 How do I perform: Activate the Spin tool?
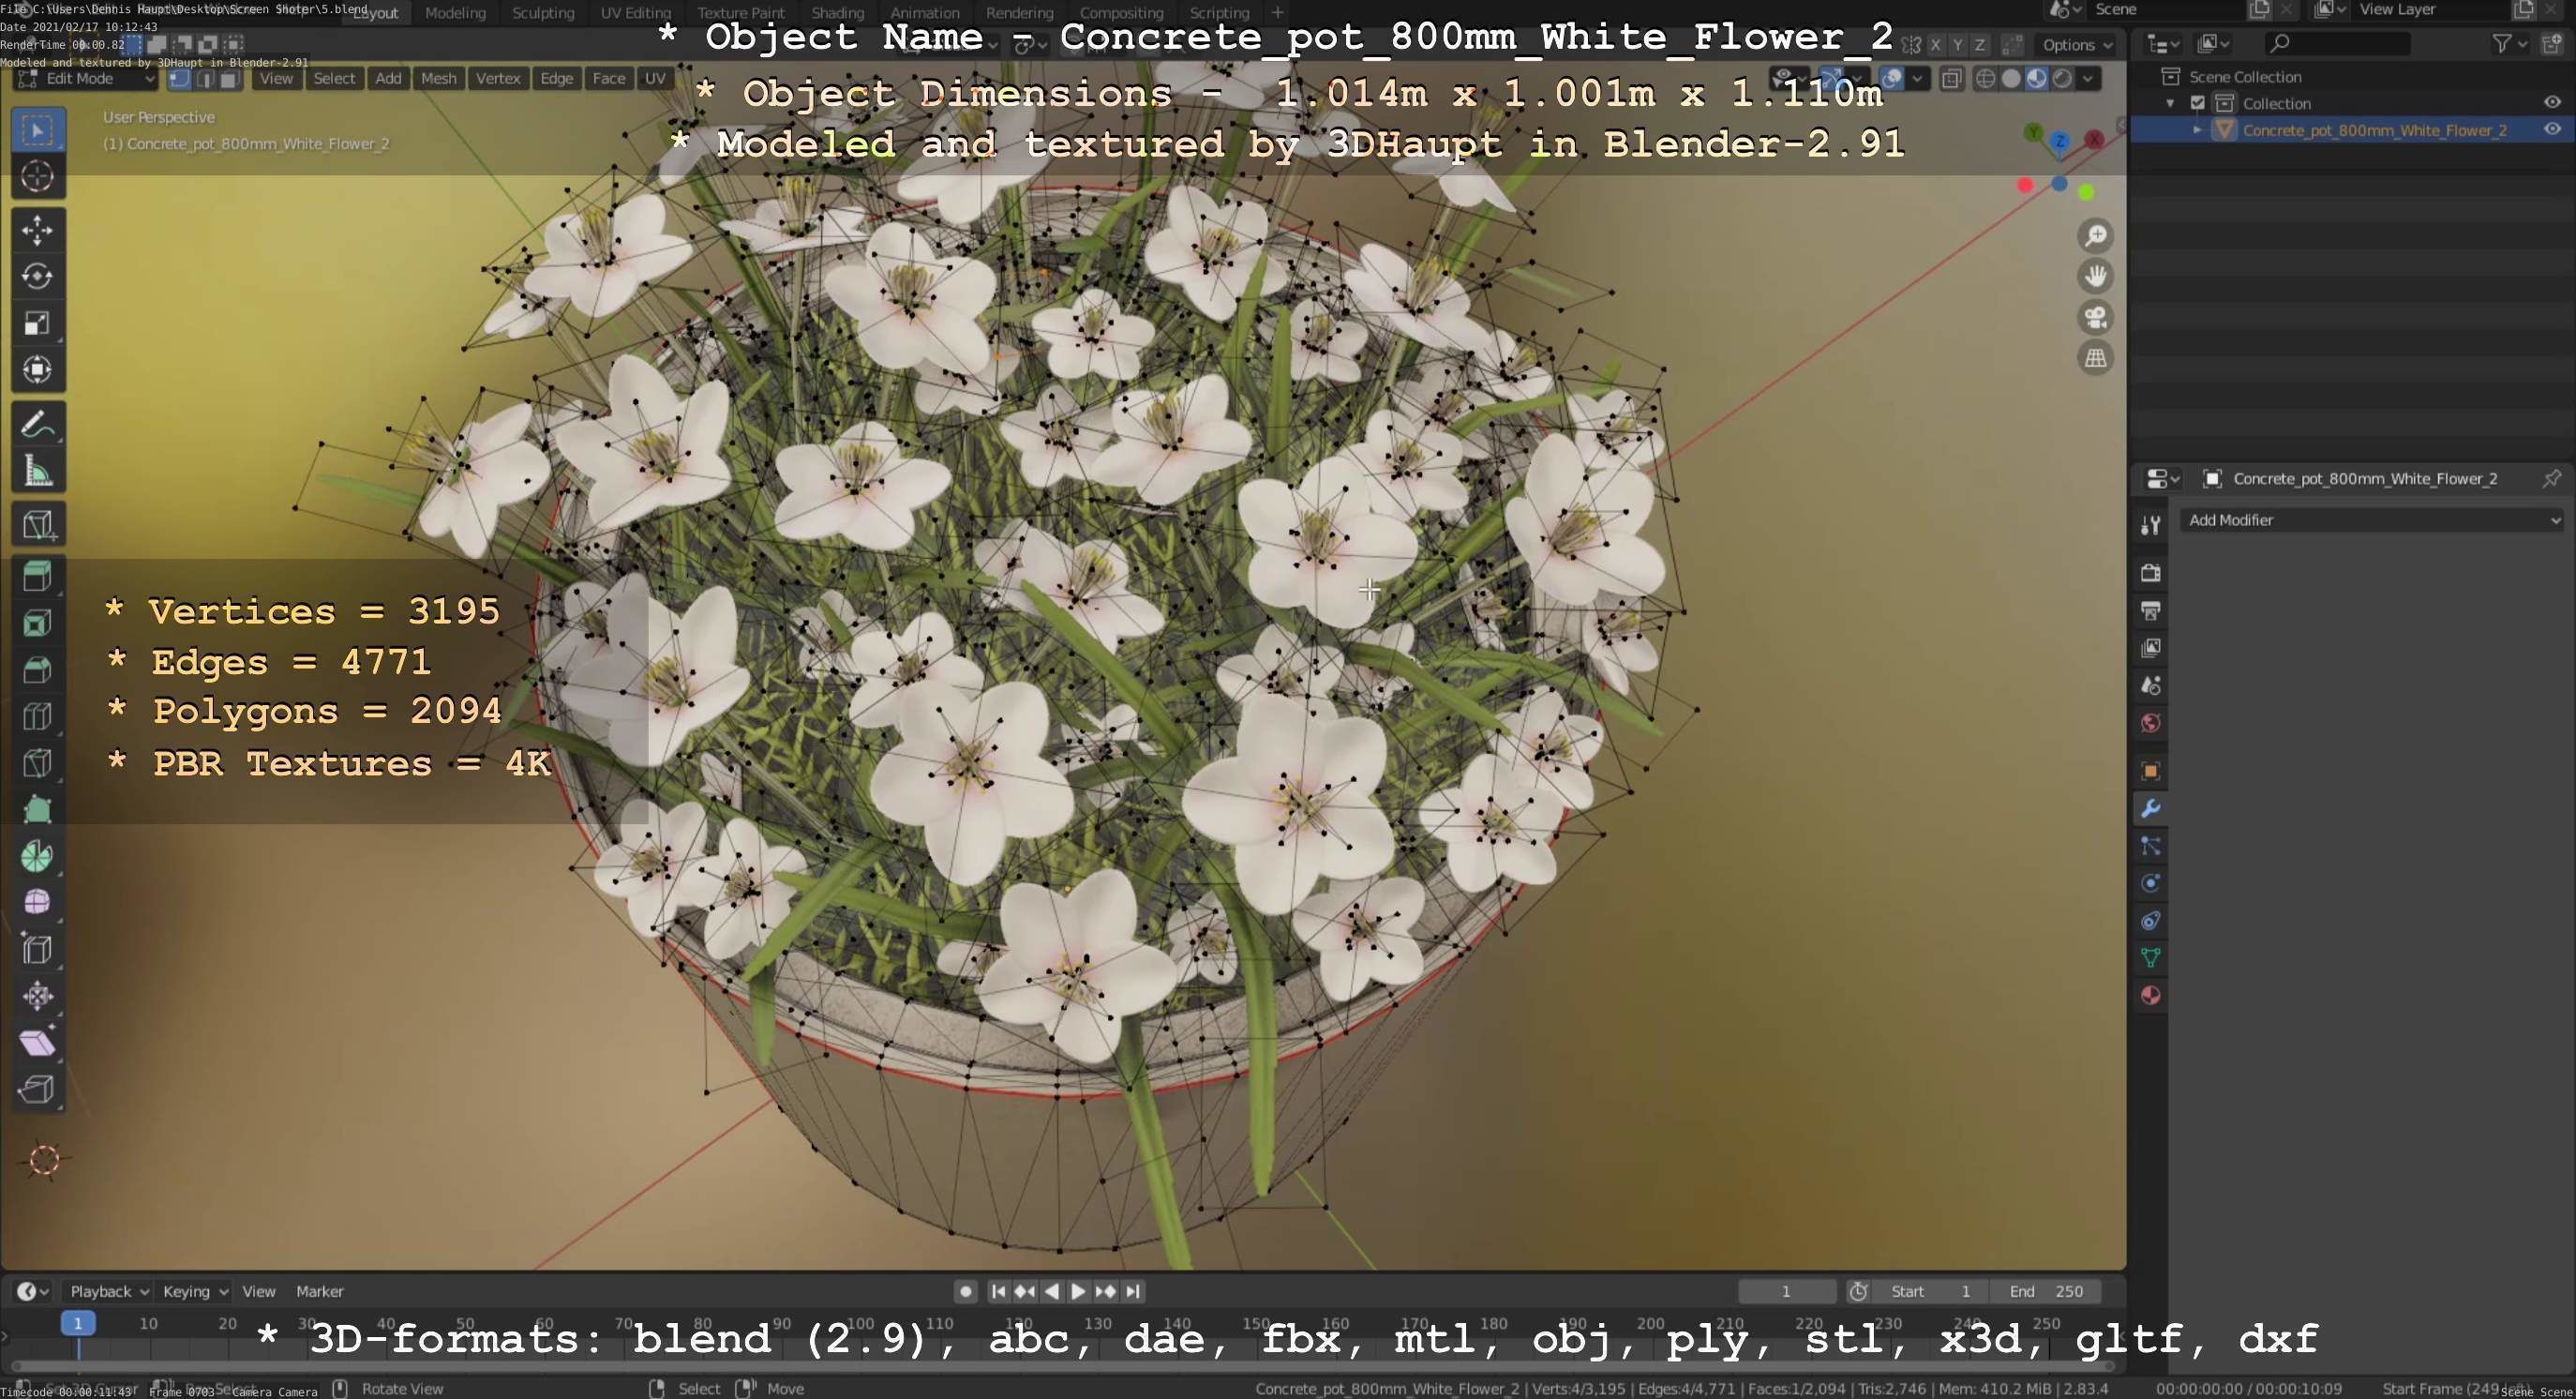click(x=38, y=856)
